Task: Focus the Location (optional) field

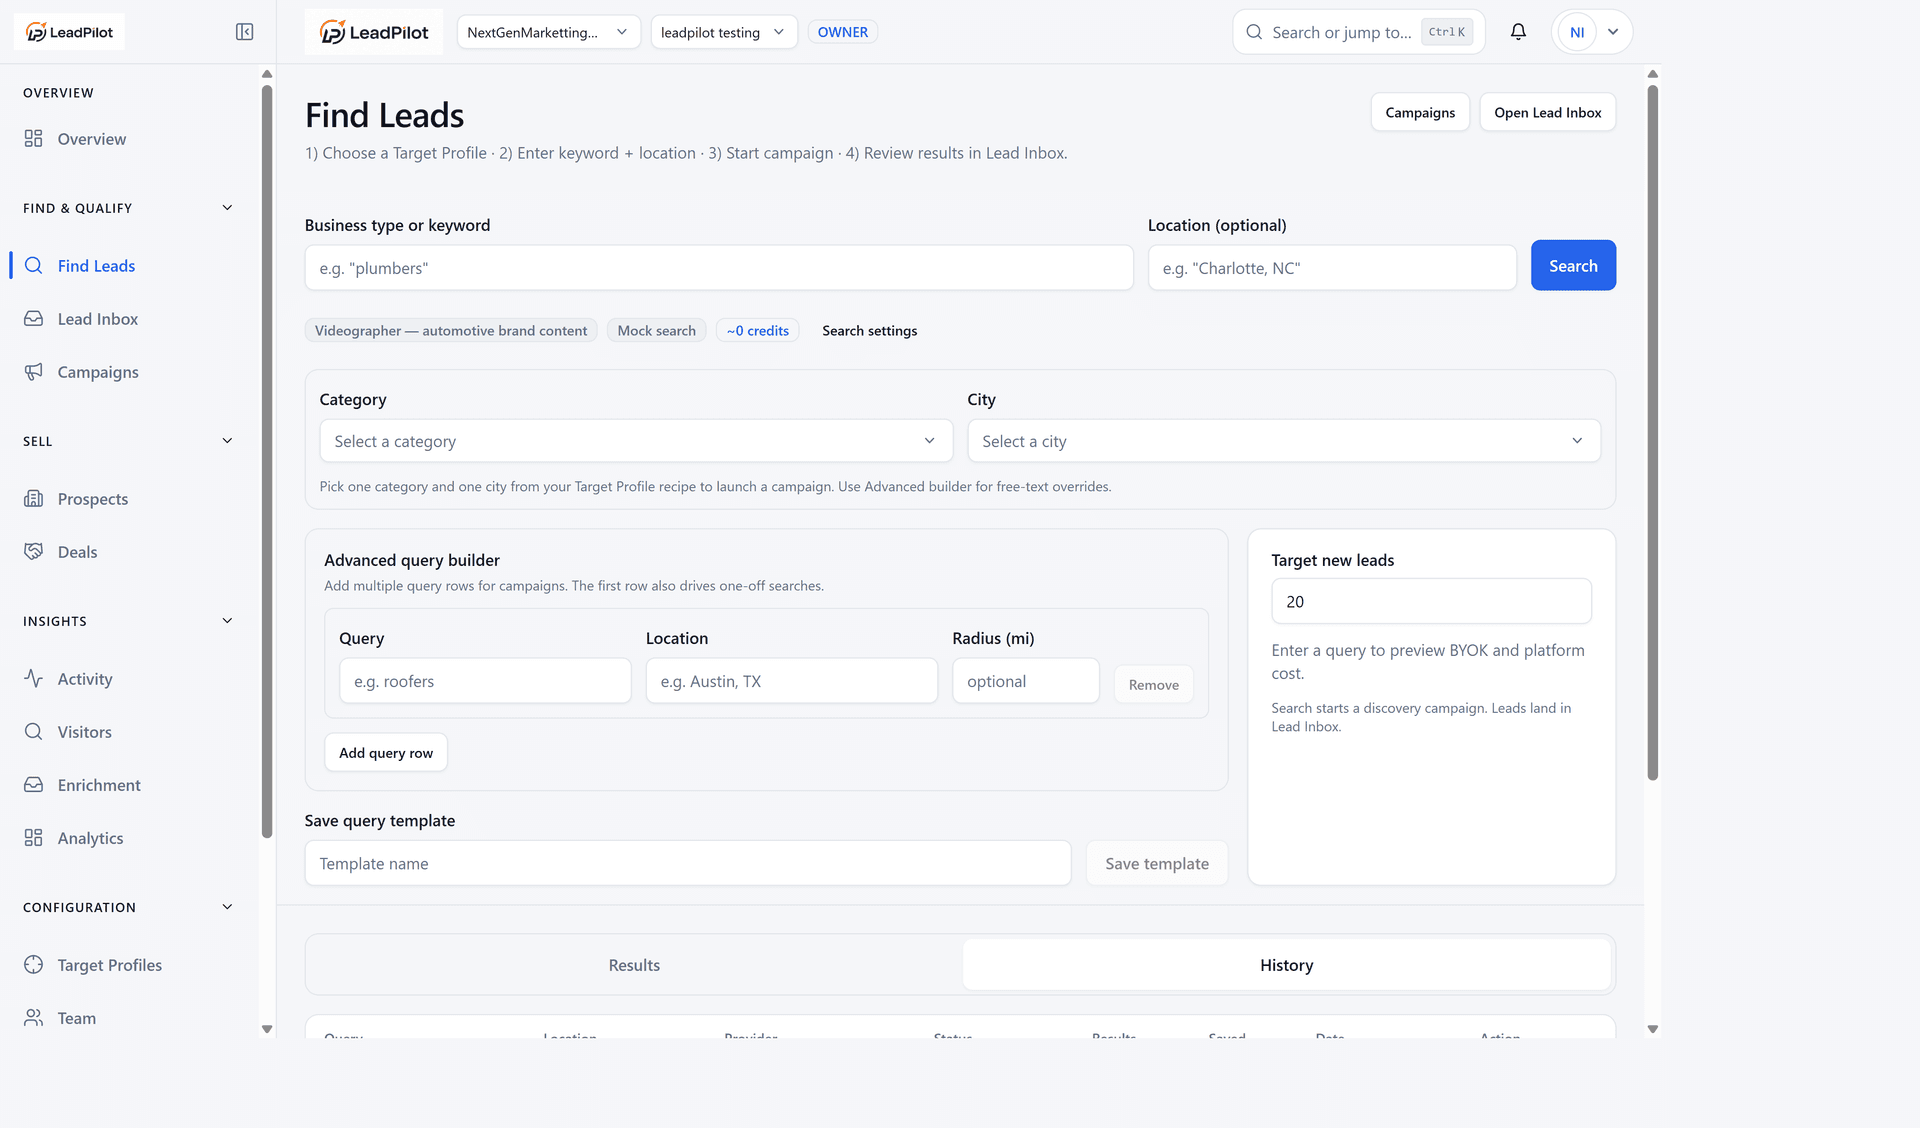Action: pyautogui.click(x=1332, y=268)
